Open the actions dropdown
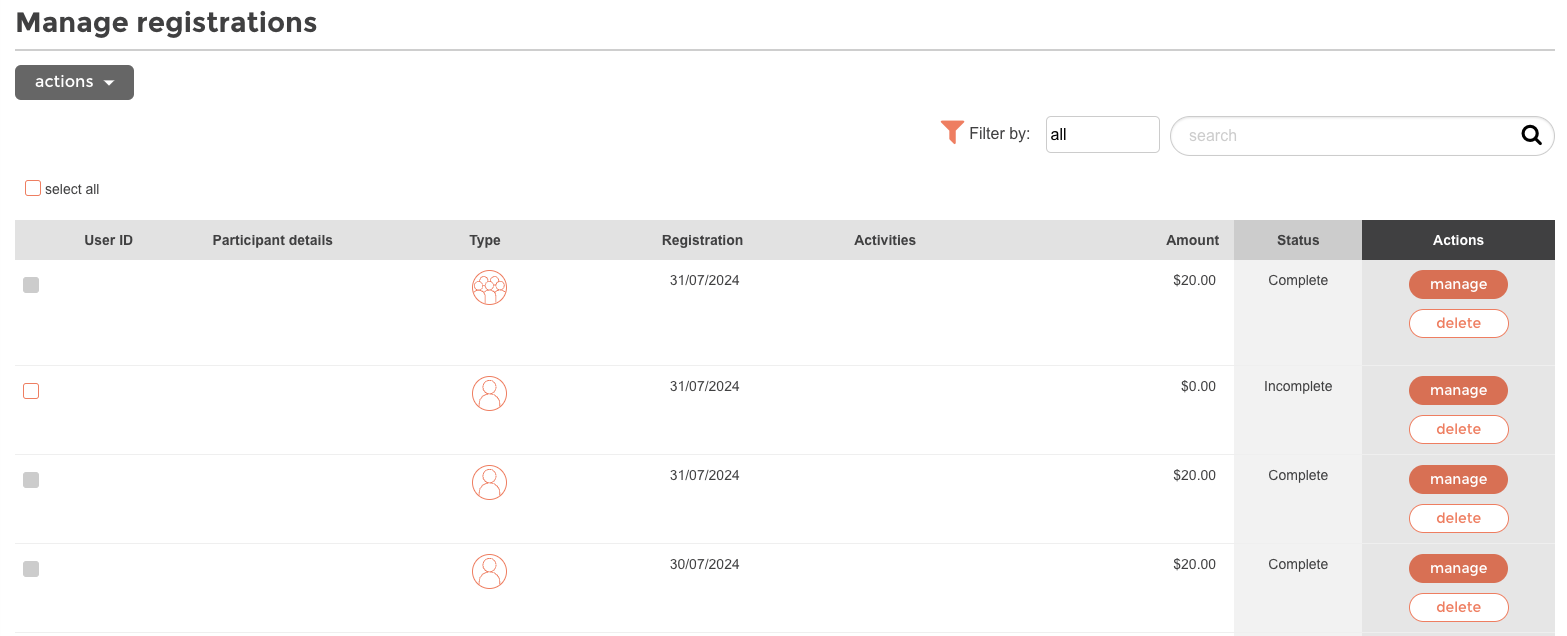 74,82
